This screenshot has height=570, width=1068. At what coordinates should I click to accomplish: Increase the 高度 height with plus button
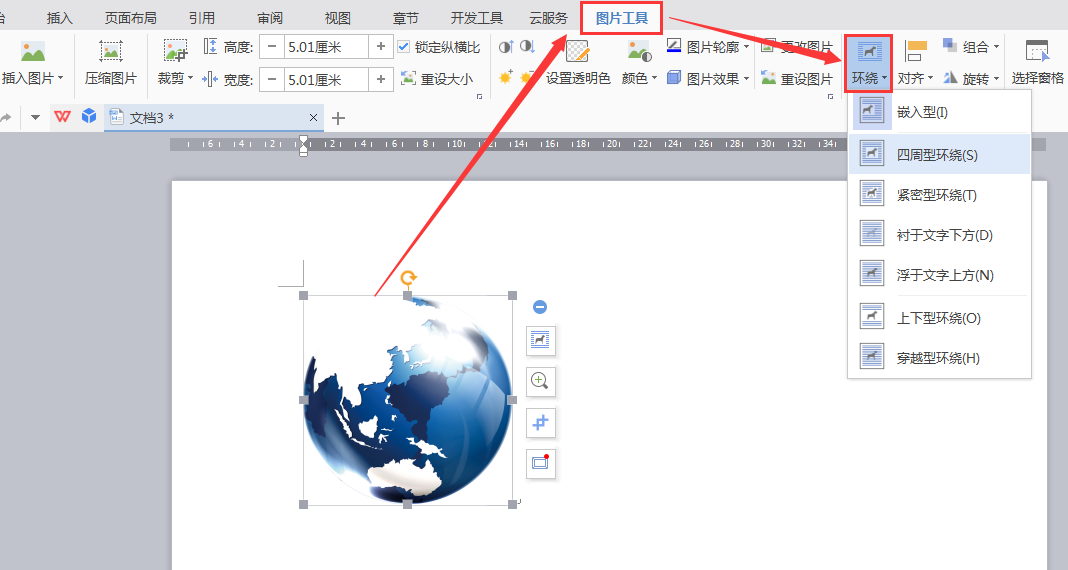pyautogui.click(x=380, y=47)
